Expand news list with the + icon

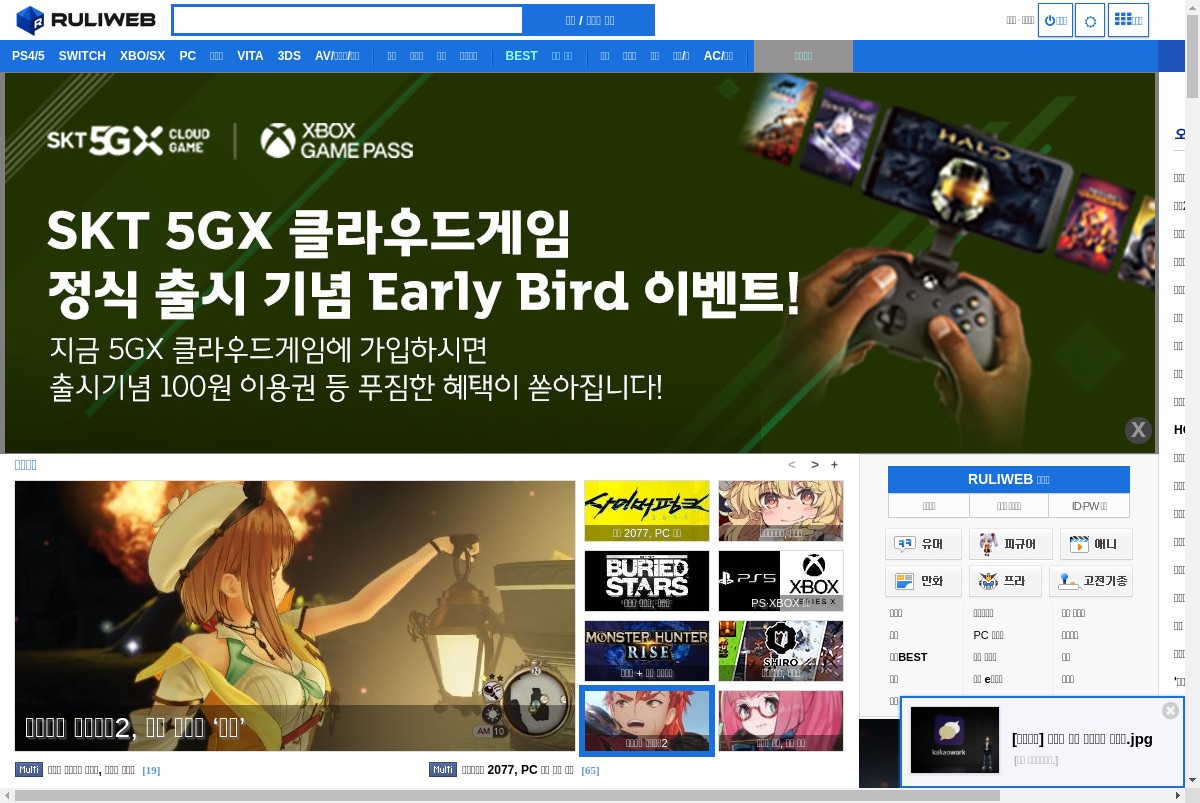tap(834, 465)
